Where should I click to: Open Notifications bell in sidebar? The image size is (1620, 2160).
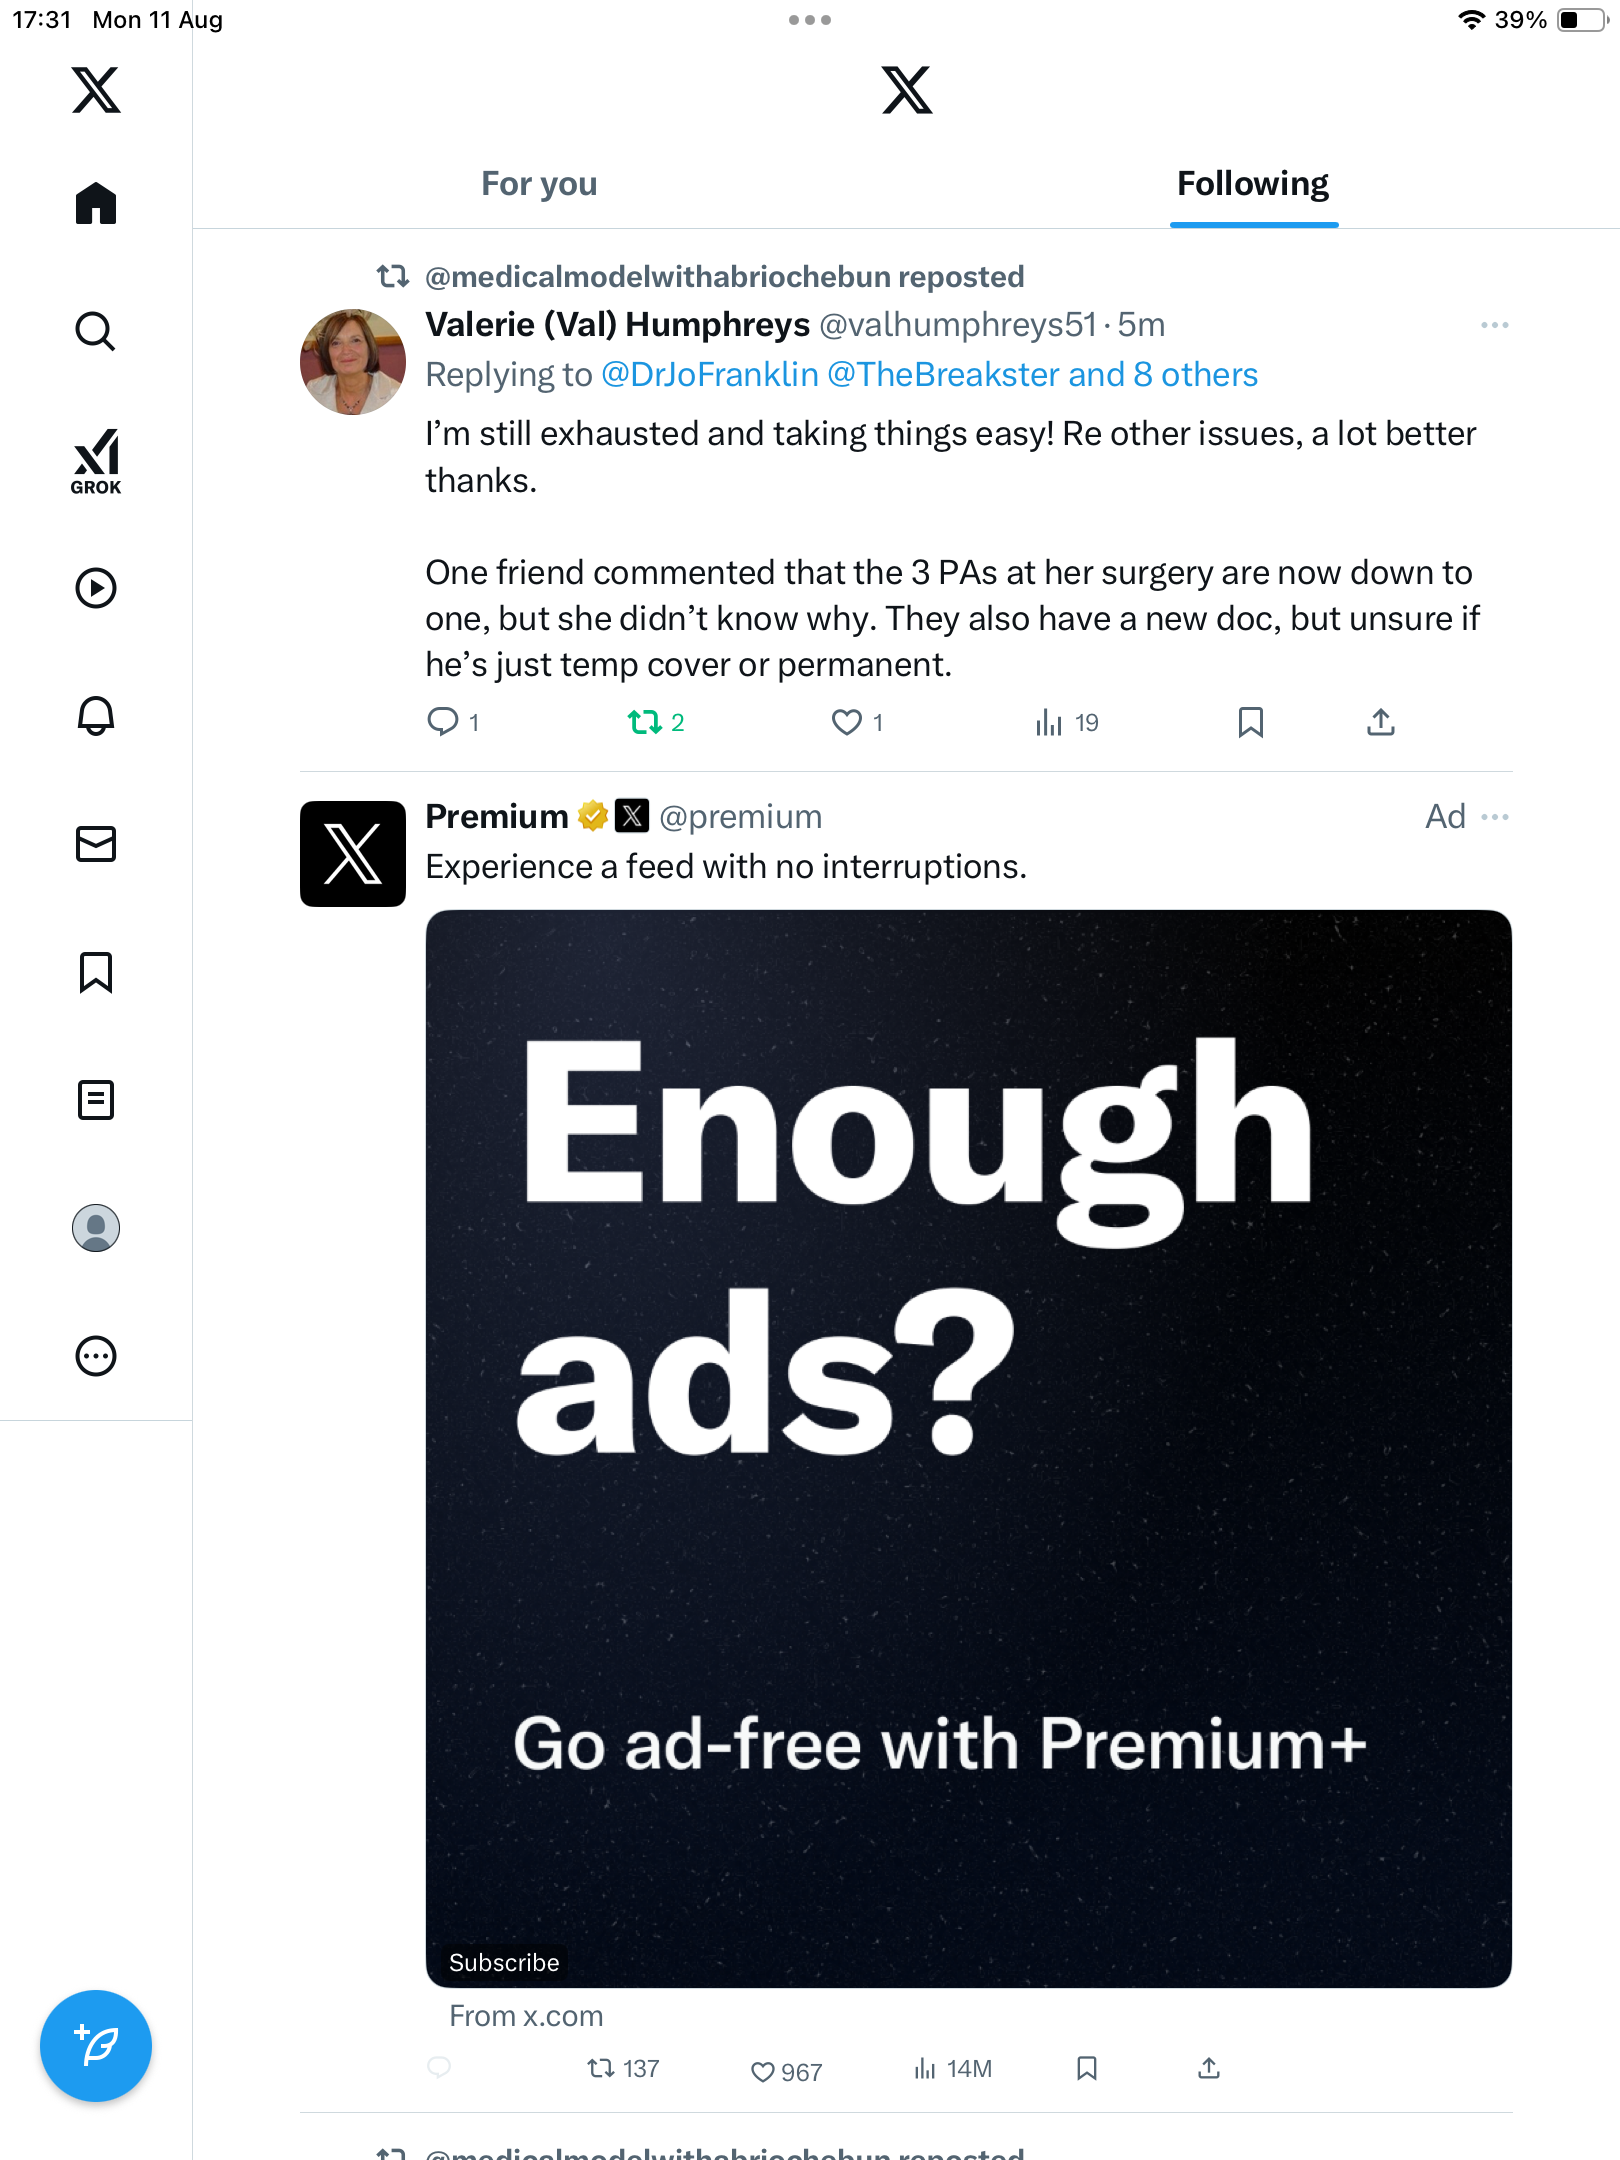coord(96,716)
